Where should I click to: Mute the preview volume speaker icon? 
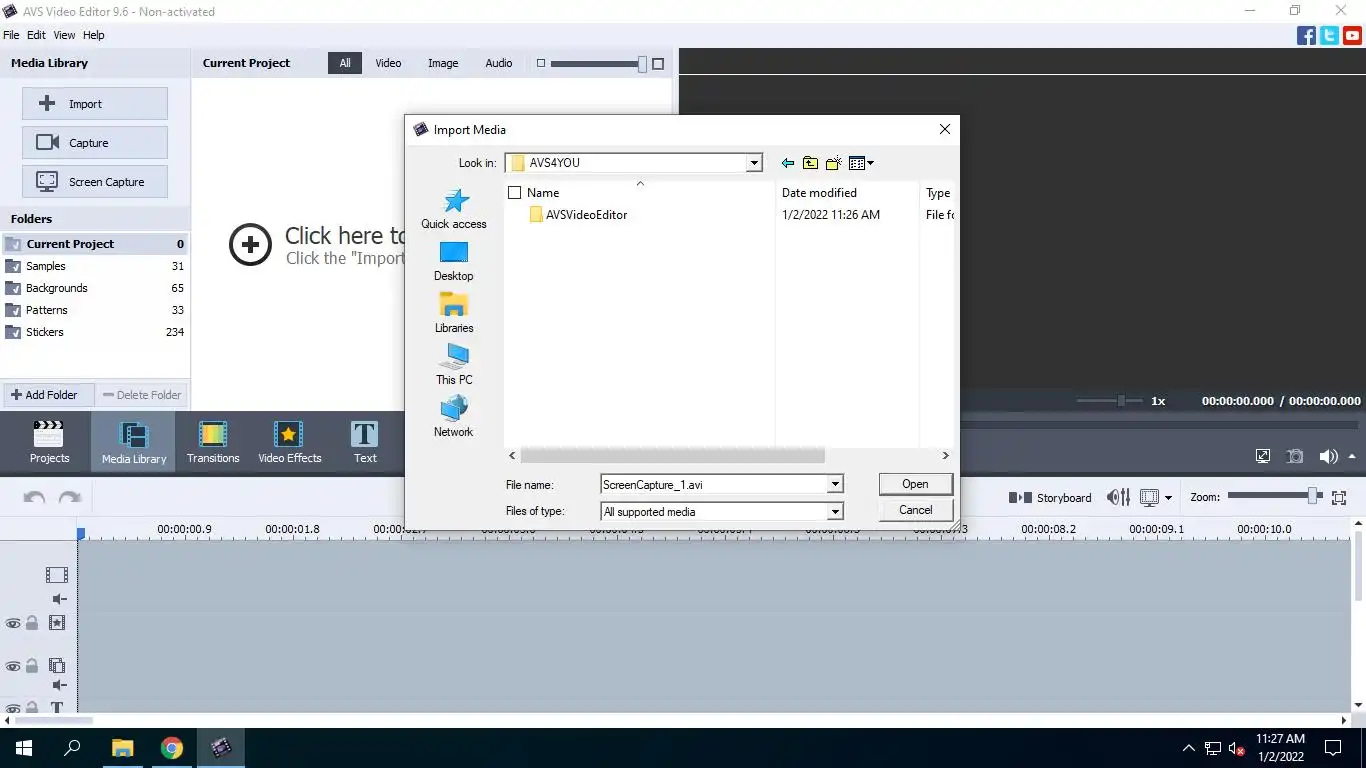click(1327, 456)
